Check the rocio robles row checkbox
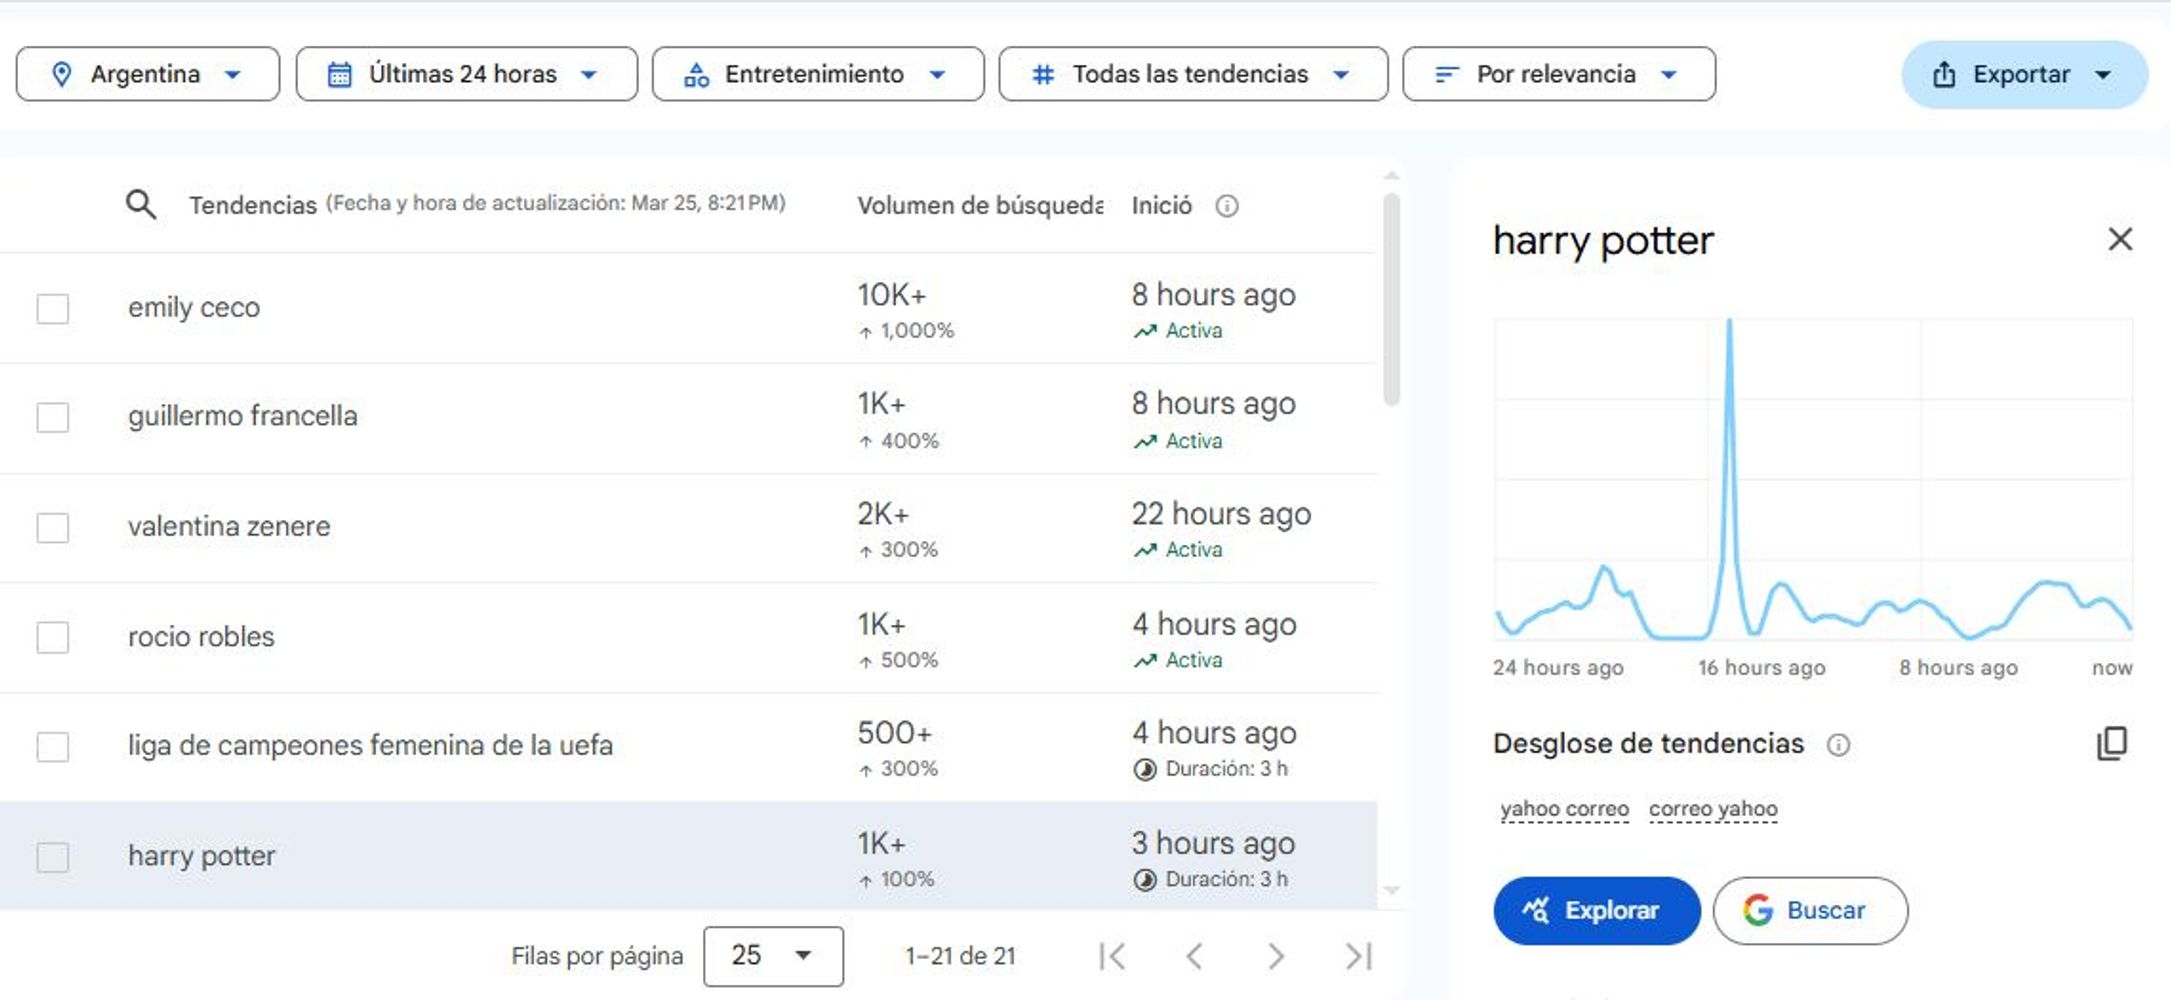 click(x=53, y=637)
